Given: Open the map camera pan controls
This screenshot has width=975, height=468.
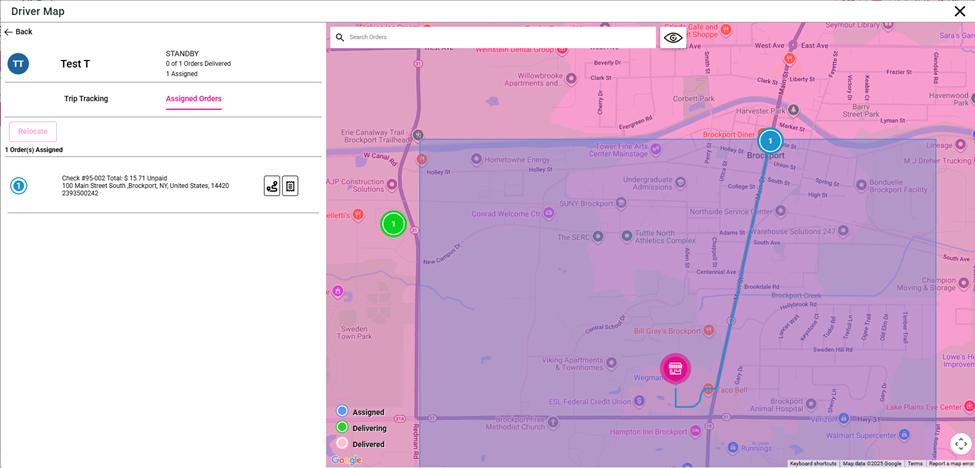Looking at the screenshot, I should (960, 444).
